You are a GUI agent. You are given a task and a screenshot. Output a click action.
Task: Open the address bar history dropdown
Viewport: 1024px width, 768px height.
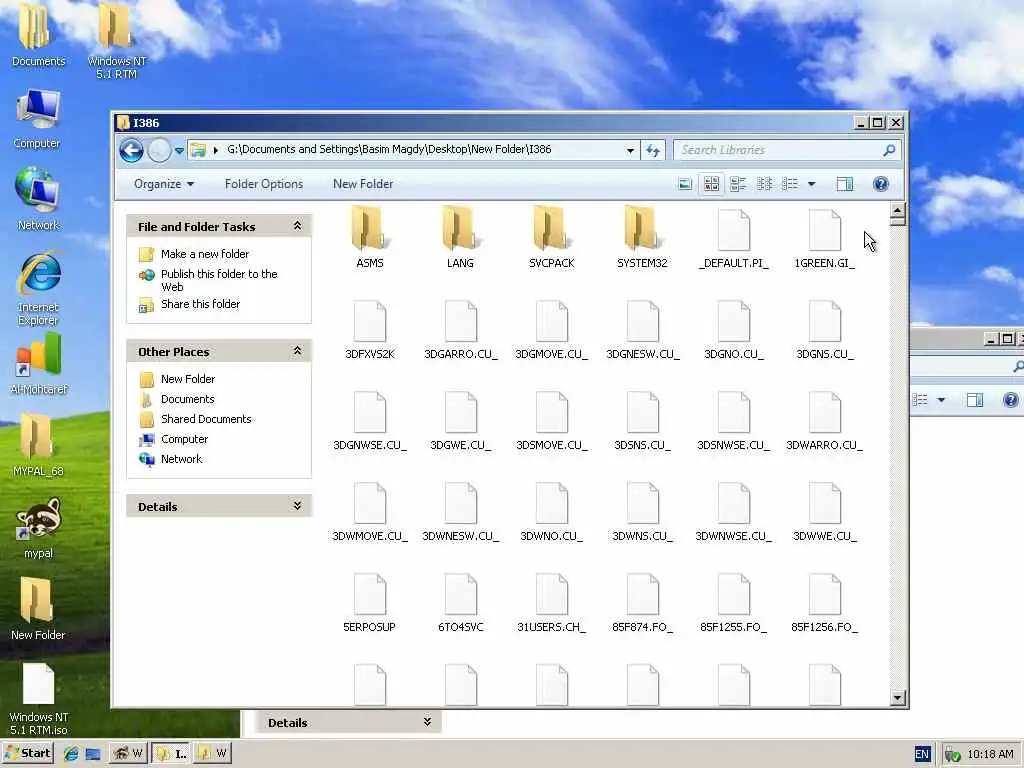coord(630,150)
